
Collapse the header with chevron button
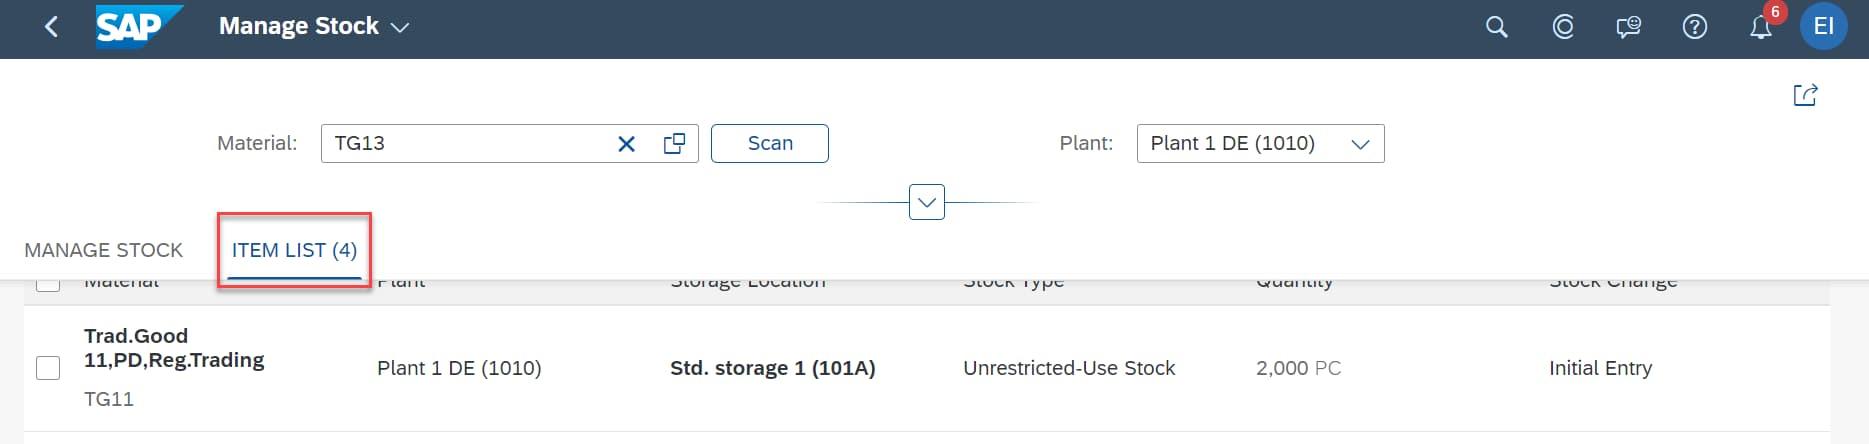[927, 202]
